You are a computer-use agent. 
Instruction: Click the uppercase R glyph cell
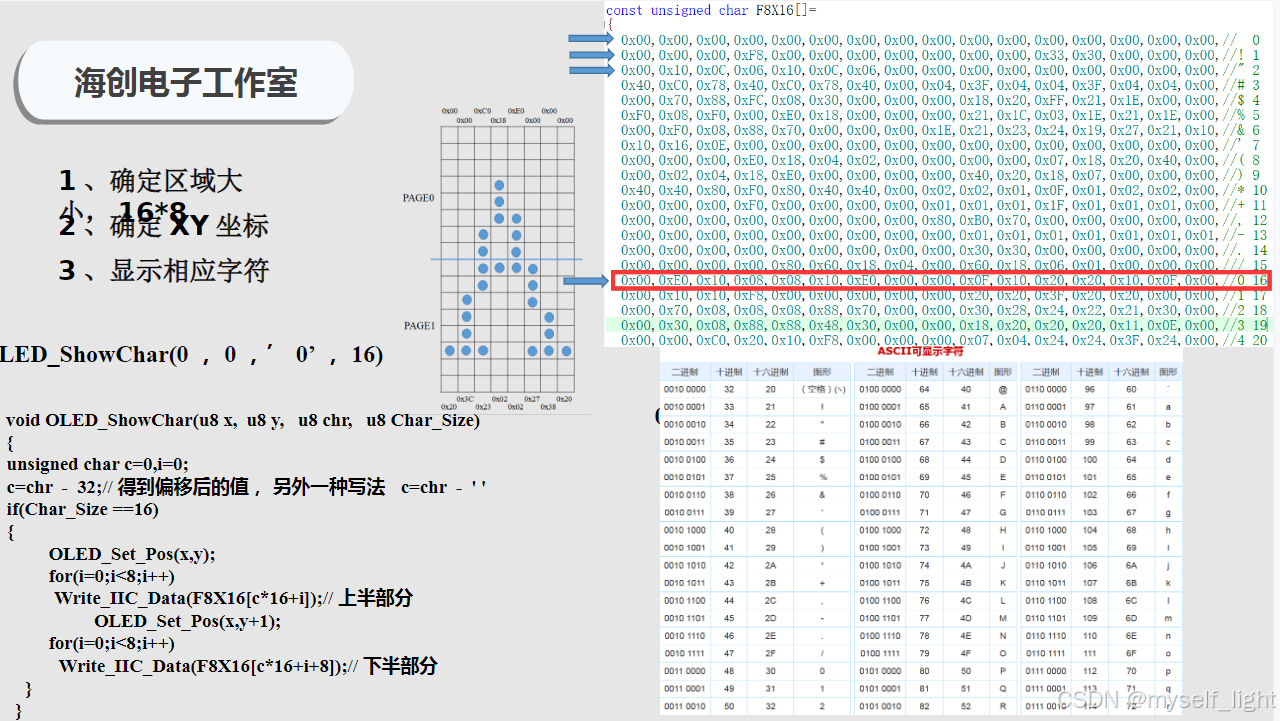click(1002, 706)
